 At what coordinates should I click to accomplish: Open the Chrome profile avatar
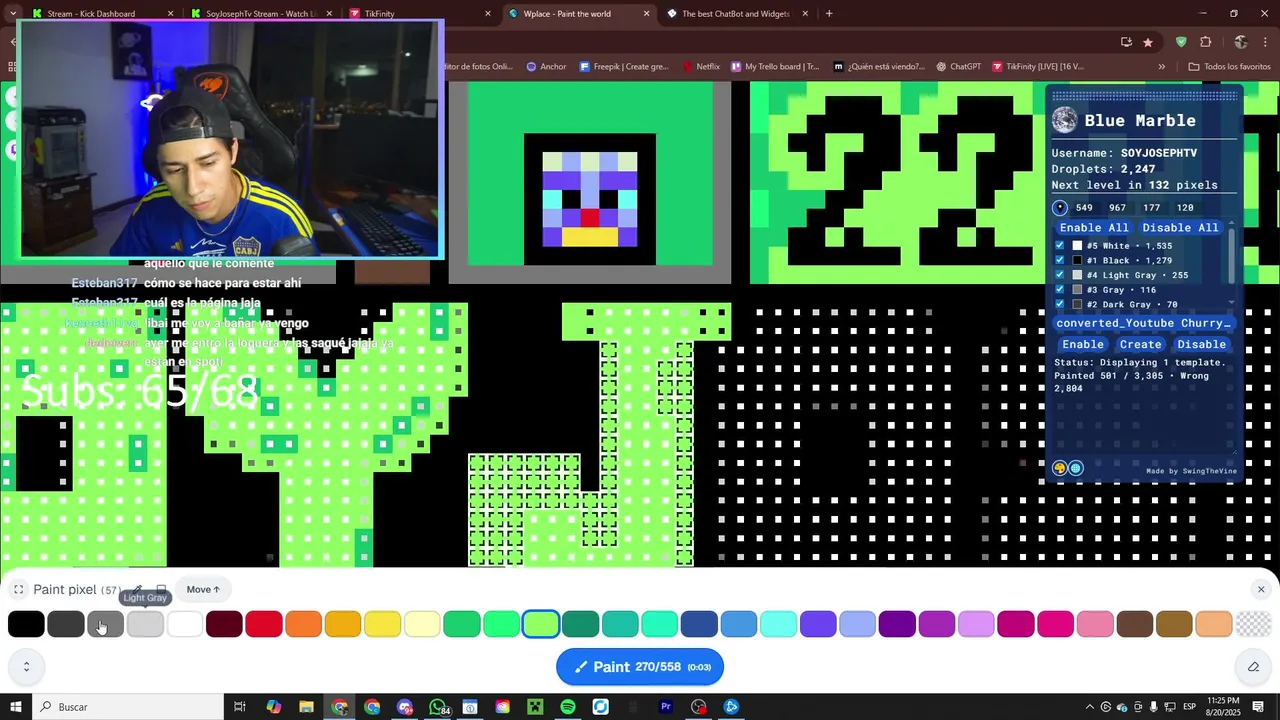tap(1241, 42)
